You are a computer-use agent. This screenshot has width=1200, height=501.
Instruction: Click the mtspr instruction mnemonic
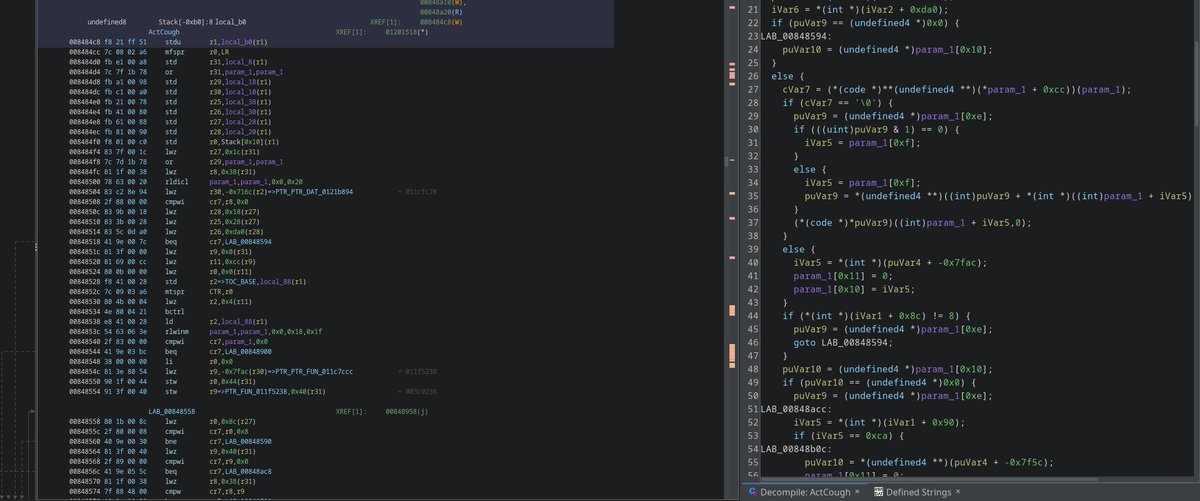tap(175, 292)
